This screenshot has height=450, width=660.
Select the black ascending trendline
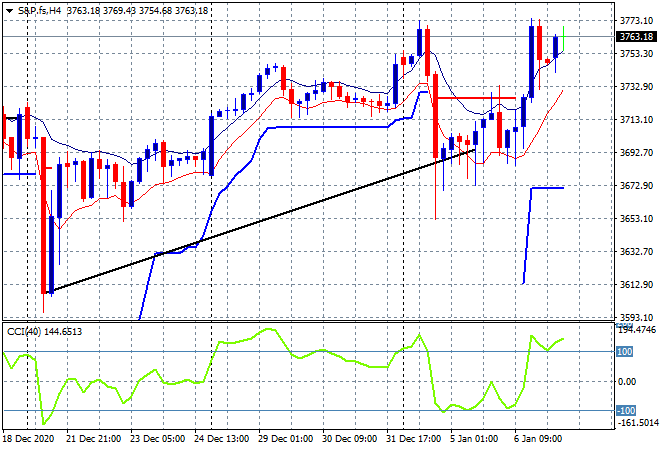click(261, 221)
